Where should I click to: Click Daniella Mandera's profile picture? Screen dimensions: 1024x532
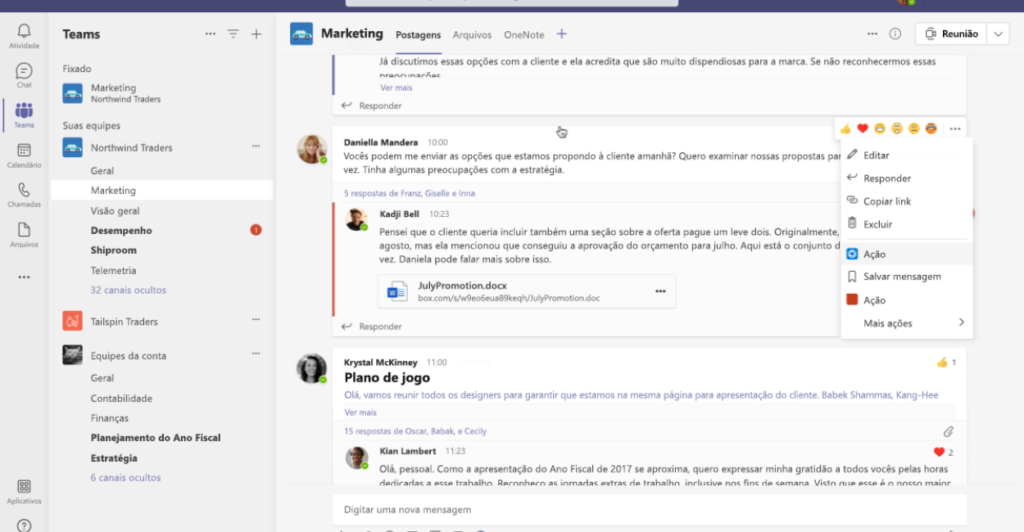(x=312, y=149)
